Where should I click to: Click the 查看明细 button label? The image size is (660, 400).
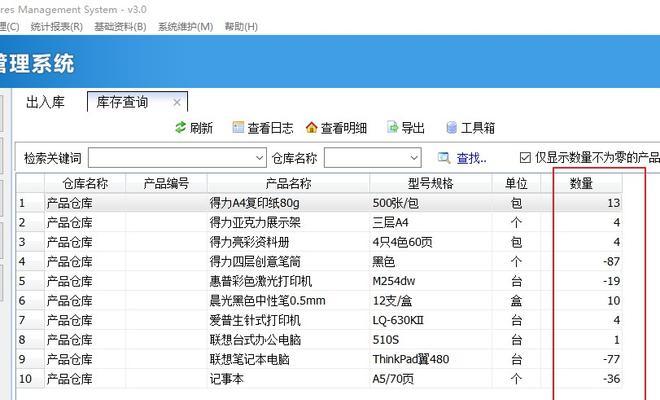click(344, 128)
